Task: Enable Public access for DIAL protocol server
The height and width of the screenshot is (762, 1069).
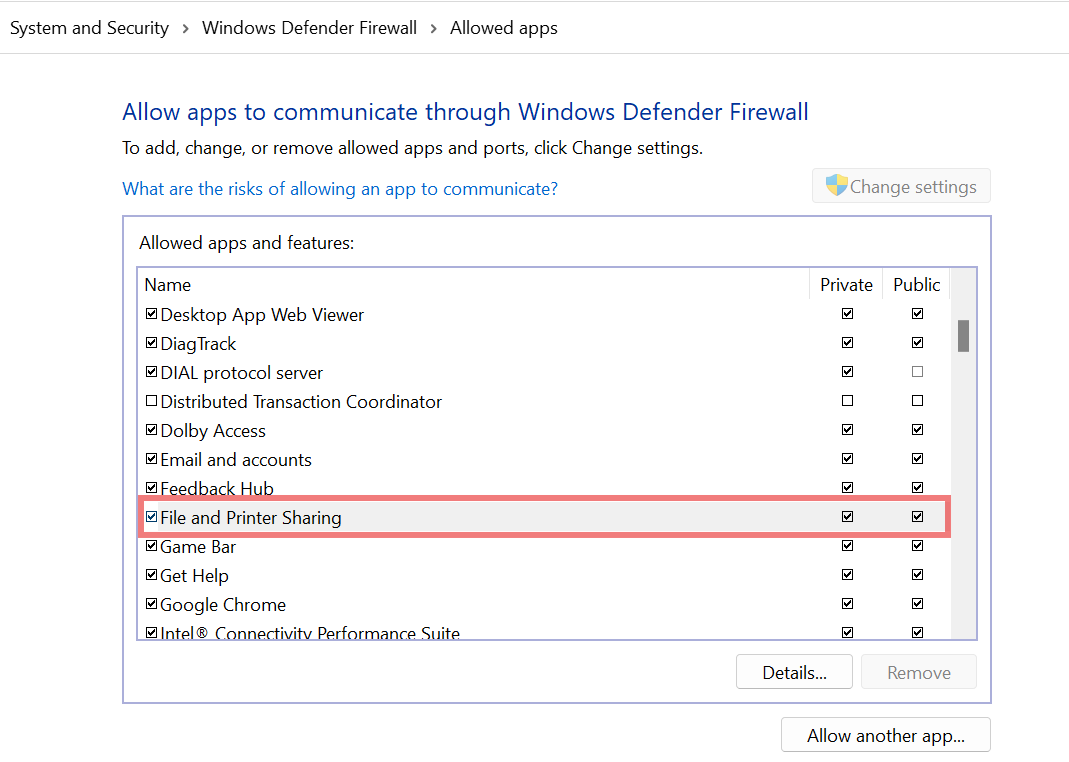Action: click(917, 371)
